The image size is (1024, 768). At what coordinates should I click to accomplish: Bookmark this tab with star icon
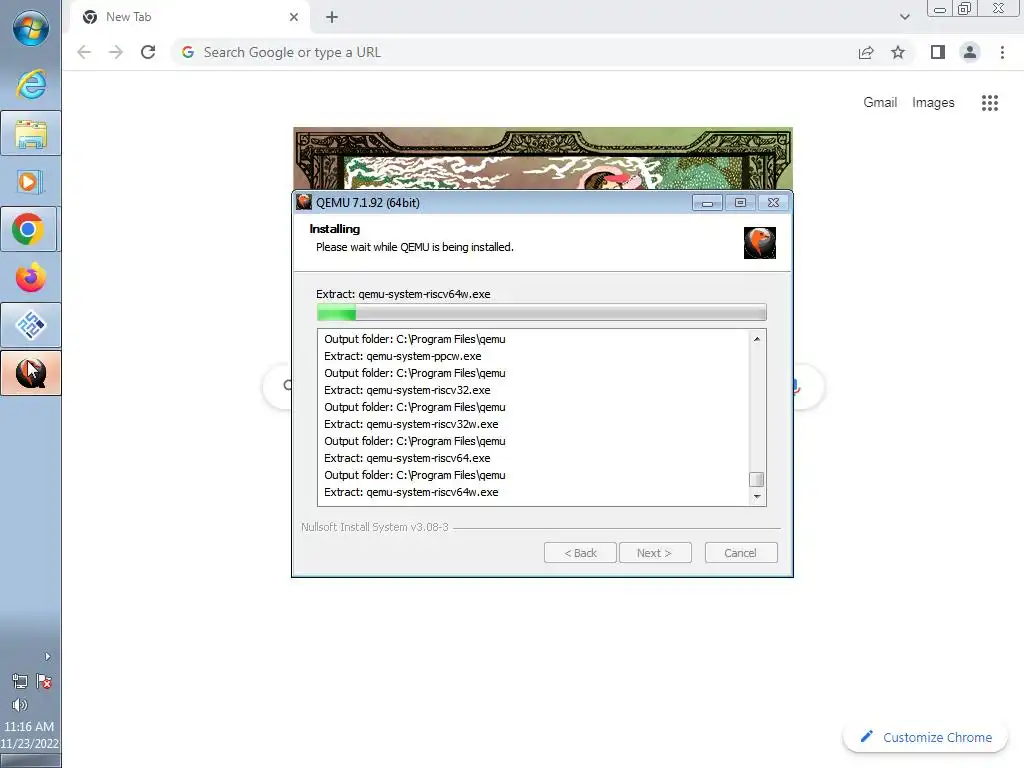point(898,52)
